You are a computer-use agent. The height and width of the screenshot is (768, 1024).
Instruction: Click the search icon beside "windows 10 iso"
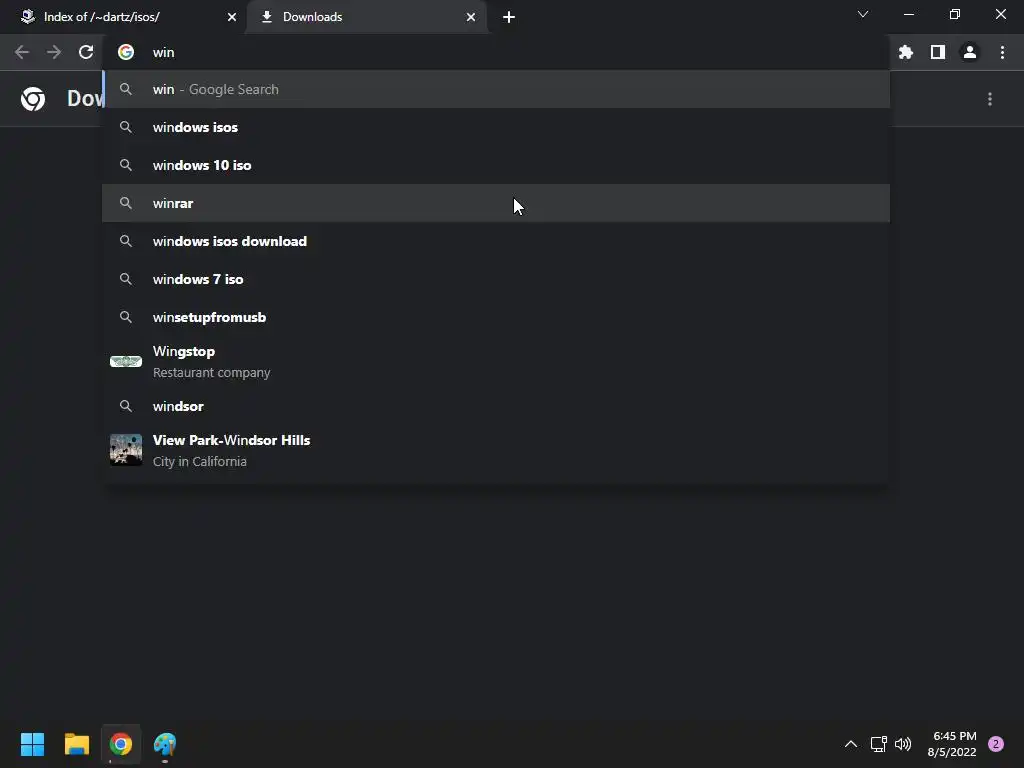(x=126, y=165)
